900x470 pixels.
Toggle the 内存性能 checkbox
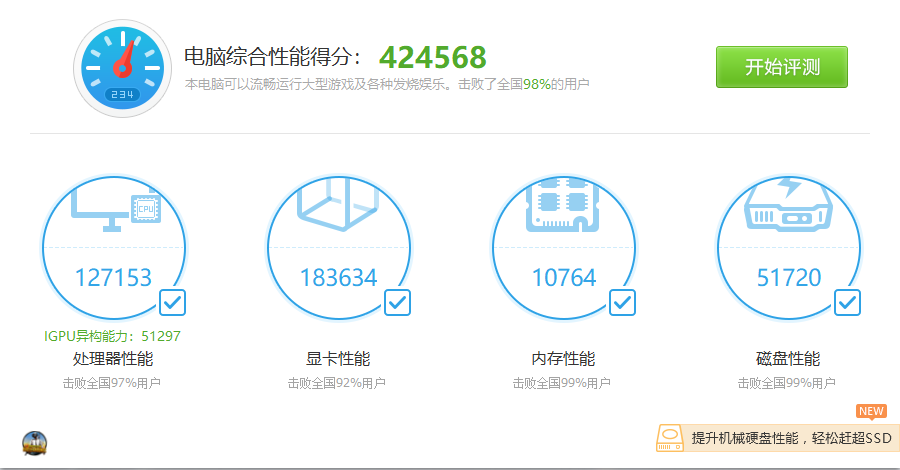(622, 302)
